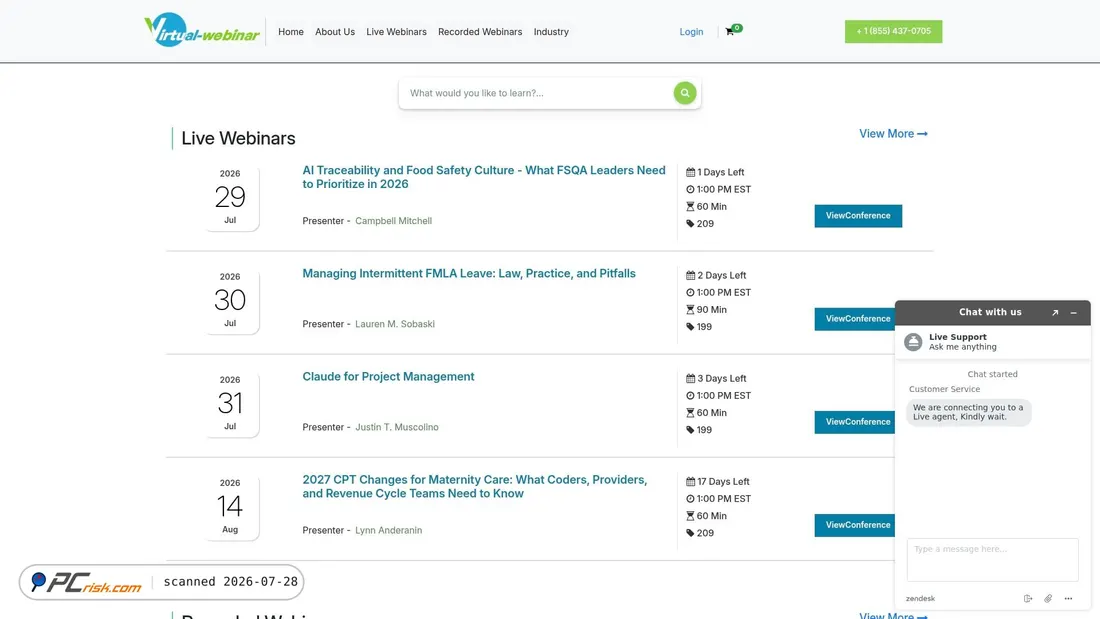The height and width of the screenshot is (619, 1100).
Task: Go to About Us page
Action: point(335,32)
